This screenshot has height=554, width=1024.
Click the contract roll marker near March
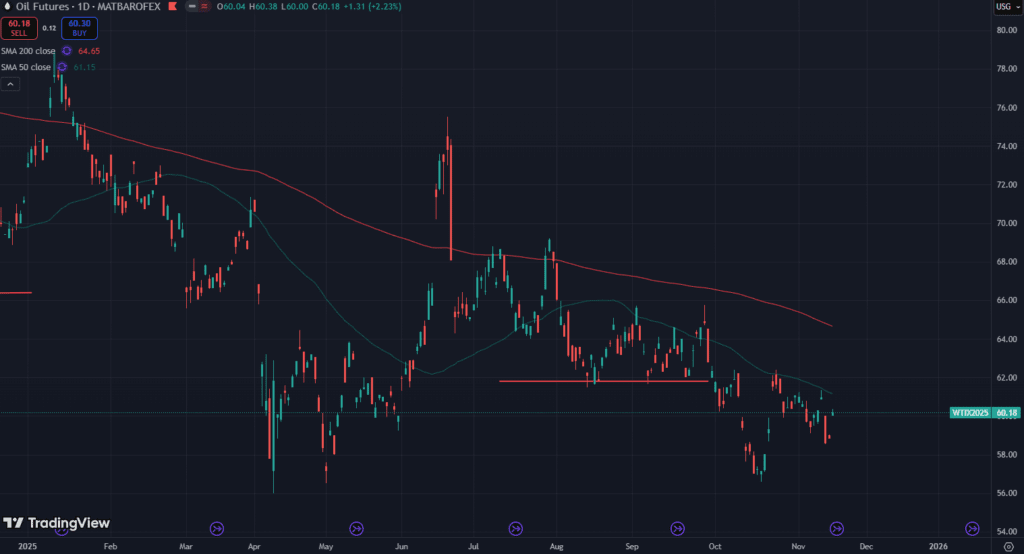tap(217, 528)
